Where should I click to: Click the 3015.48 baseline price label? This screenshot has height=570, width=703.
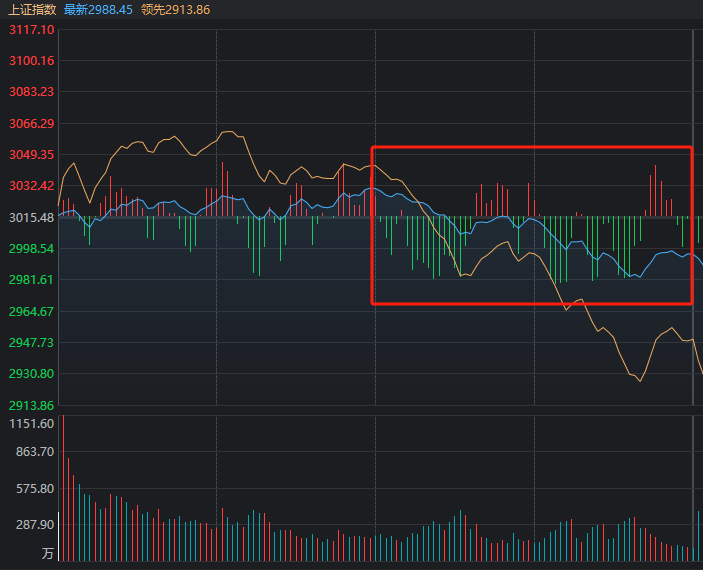30,217
